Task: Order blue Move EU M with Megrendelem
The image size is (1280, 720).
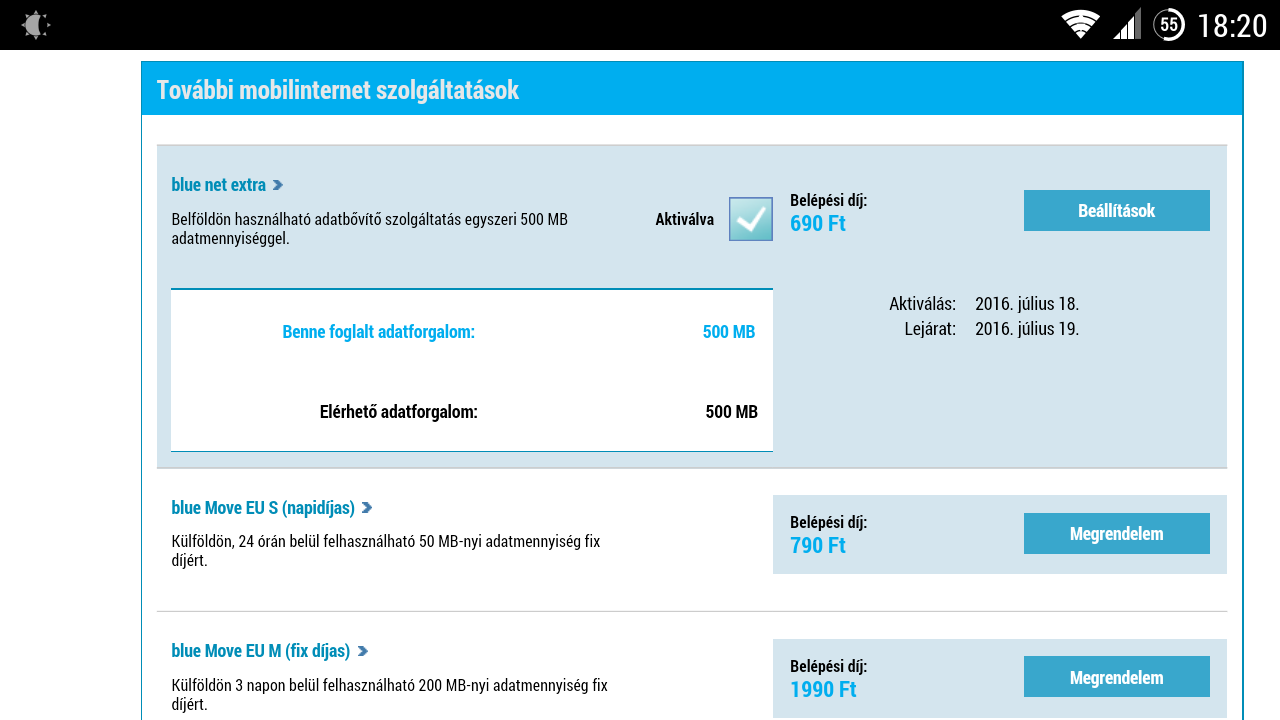Action: pyautogui.click(x=1117, y=677)
